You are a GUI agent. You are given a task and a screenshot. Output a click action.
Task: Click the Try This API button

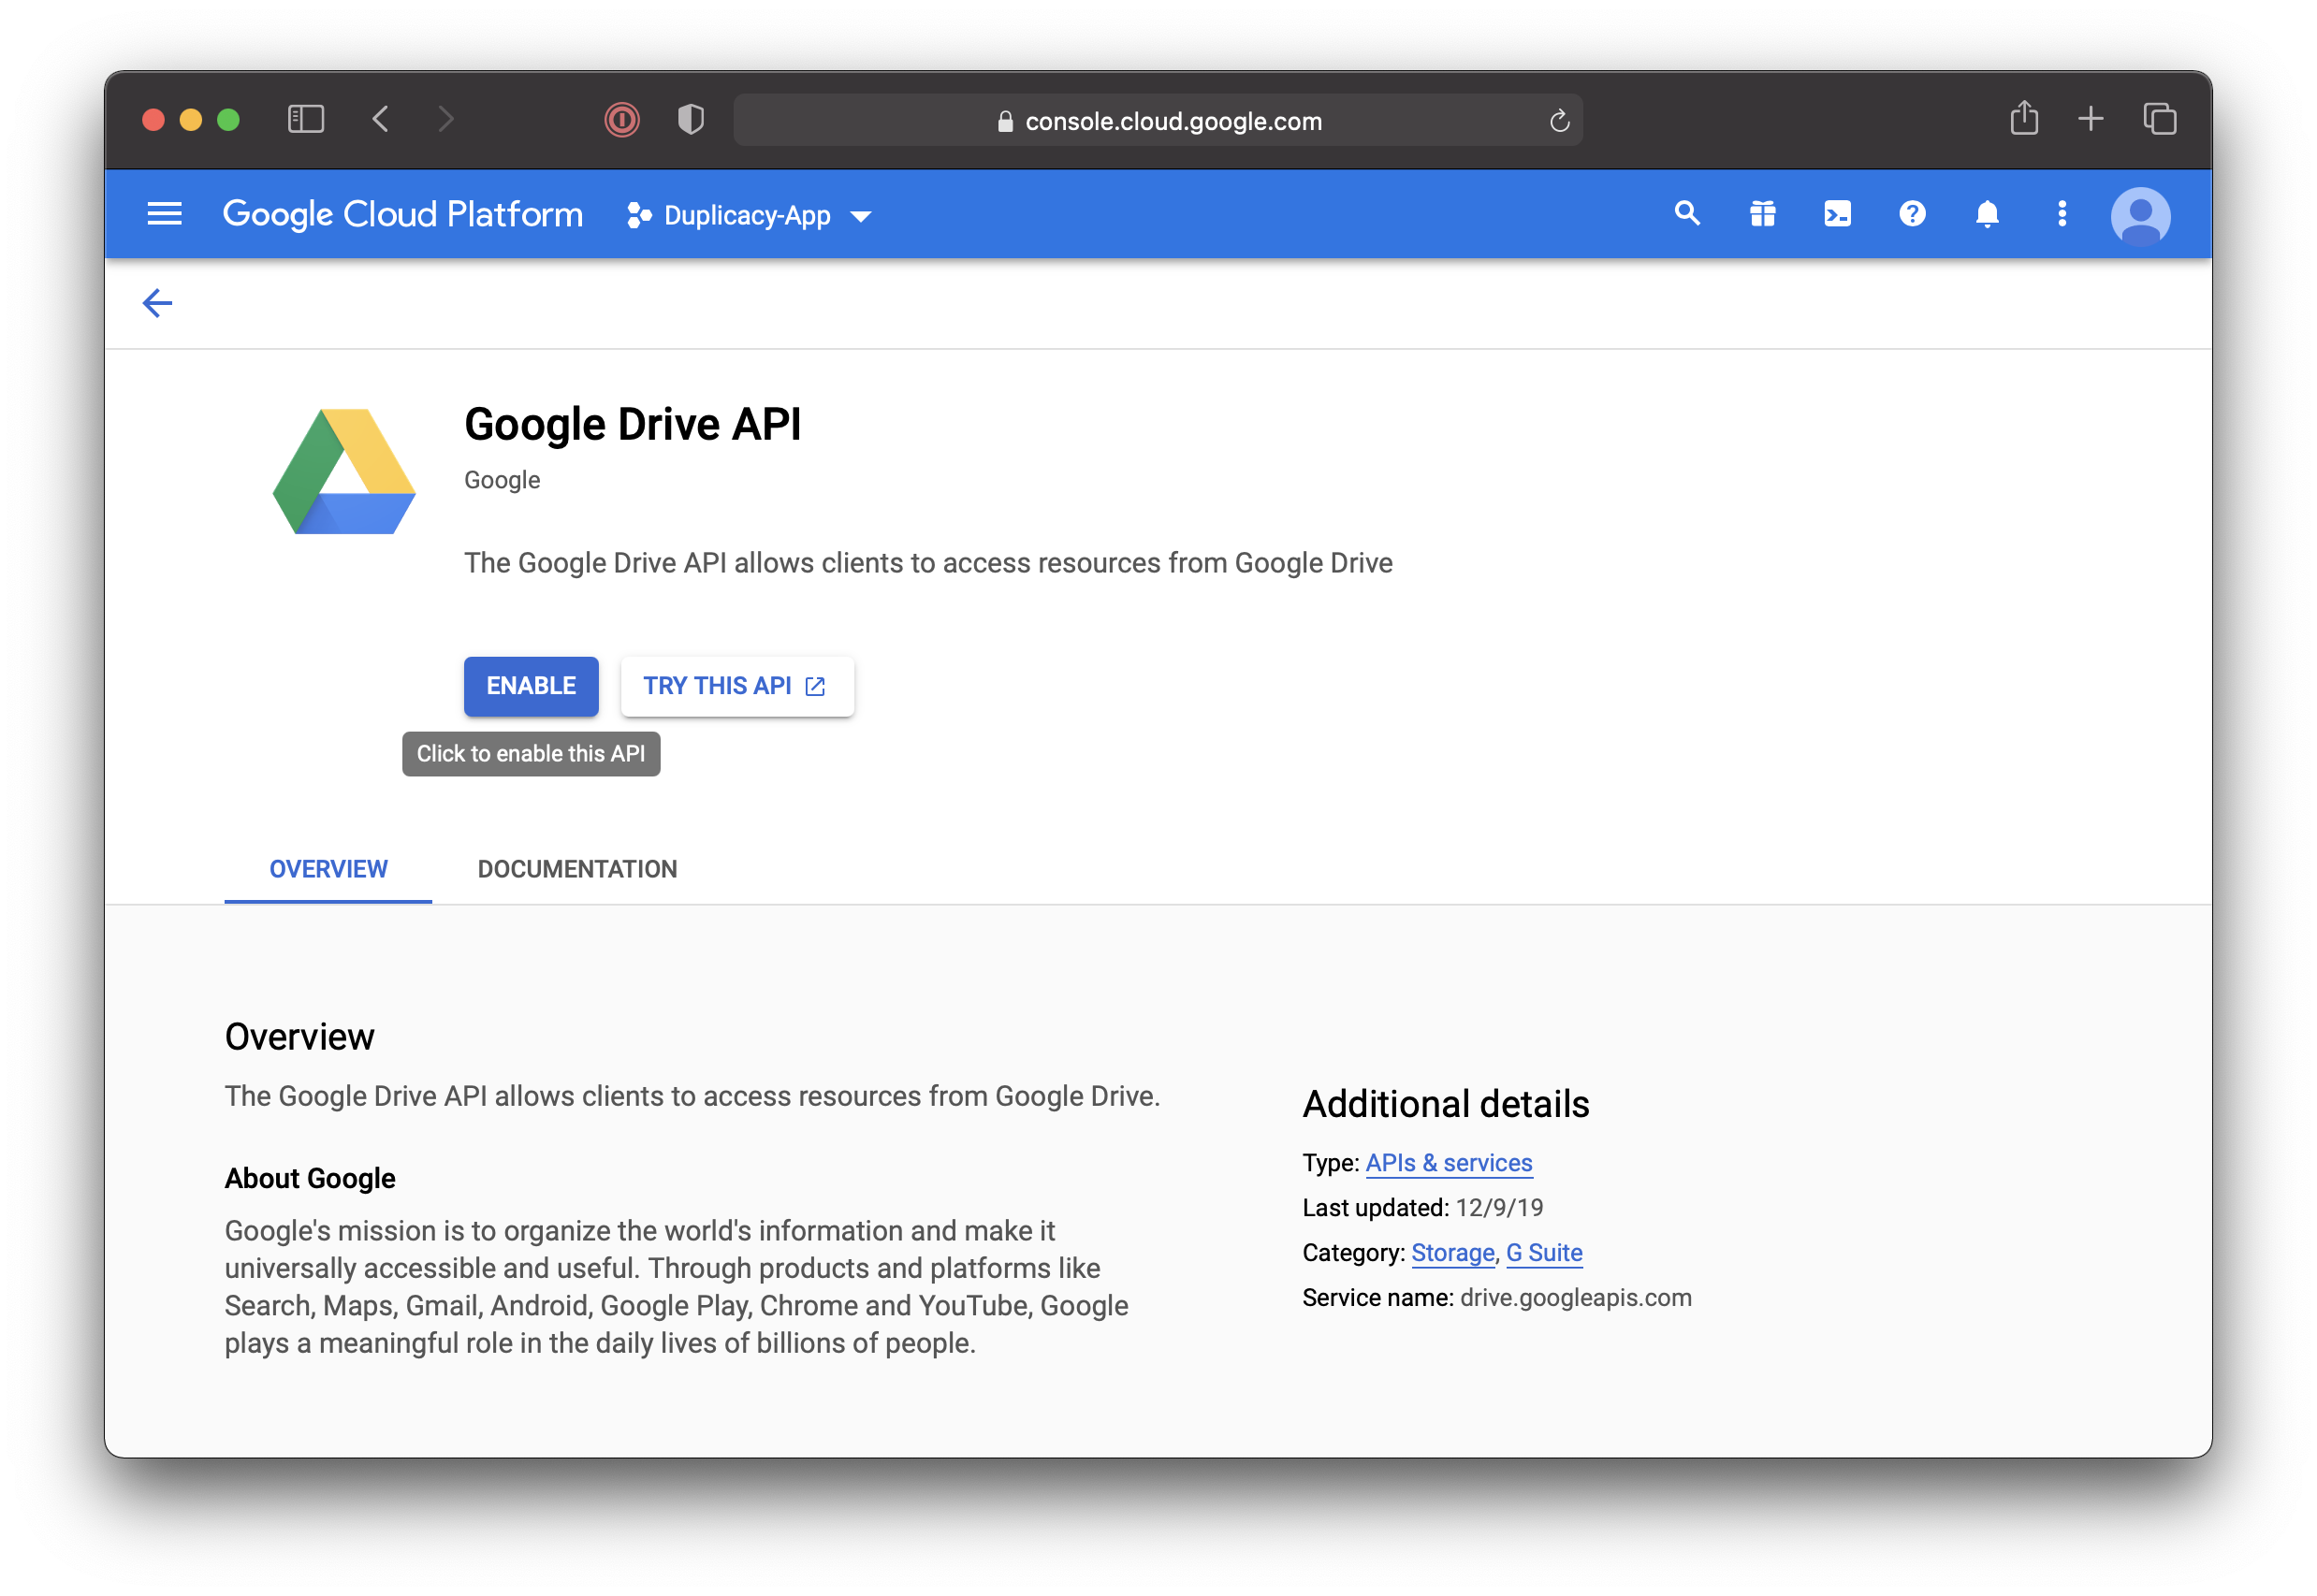pos(736,686)
